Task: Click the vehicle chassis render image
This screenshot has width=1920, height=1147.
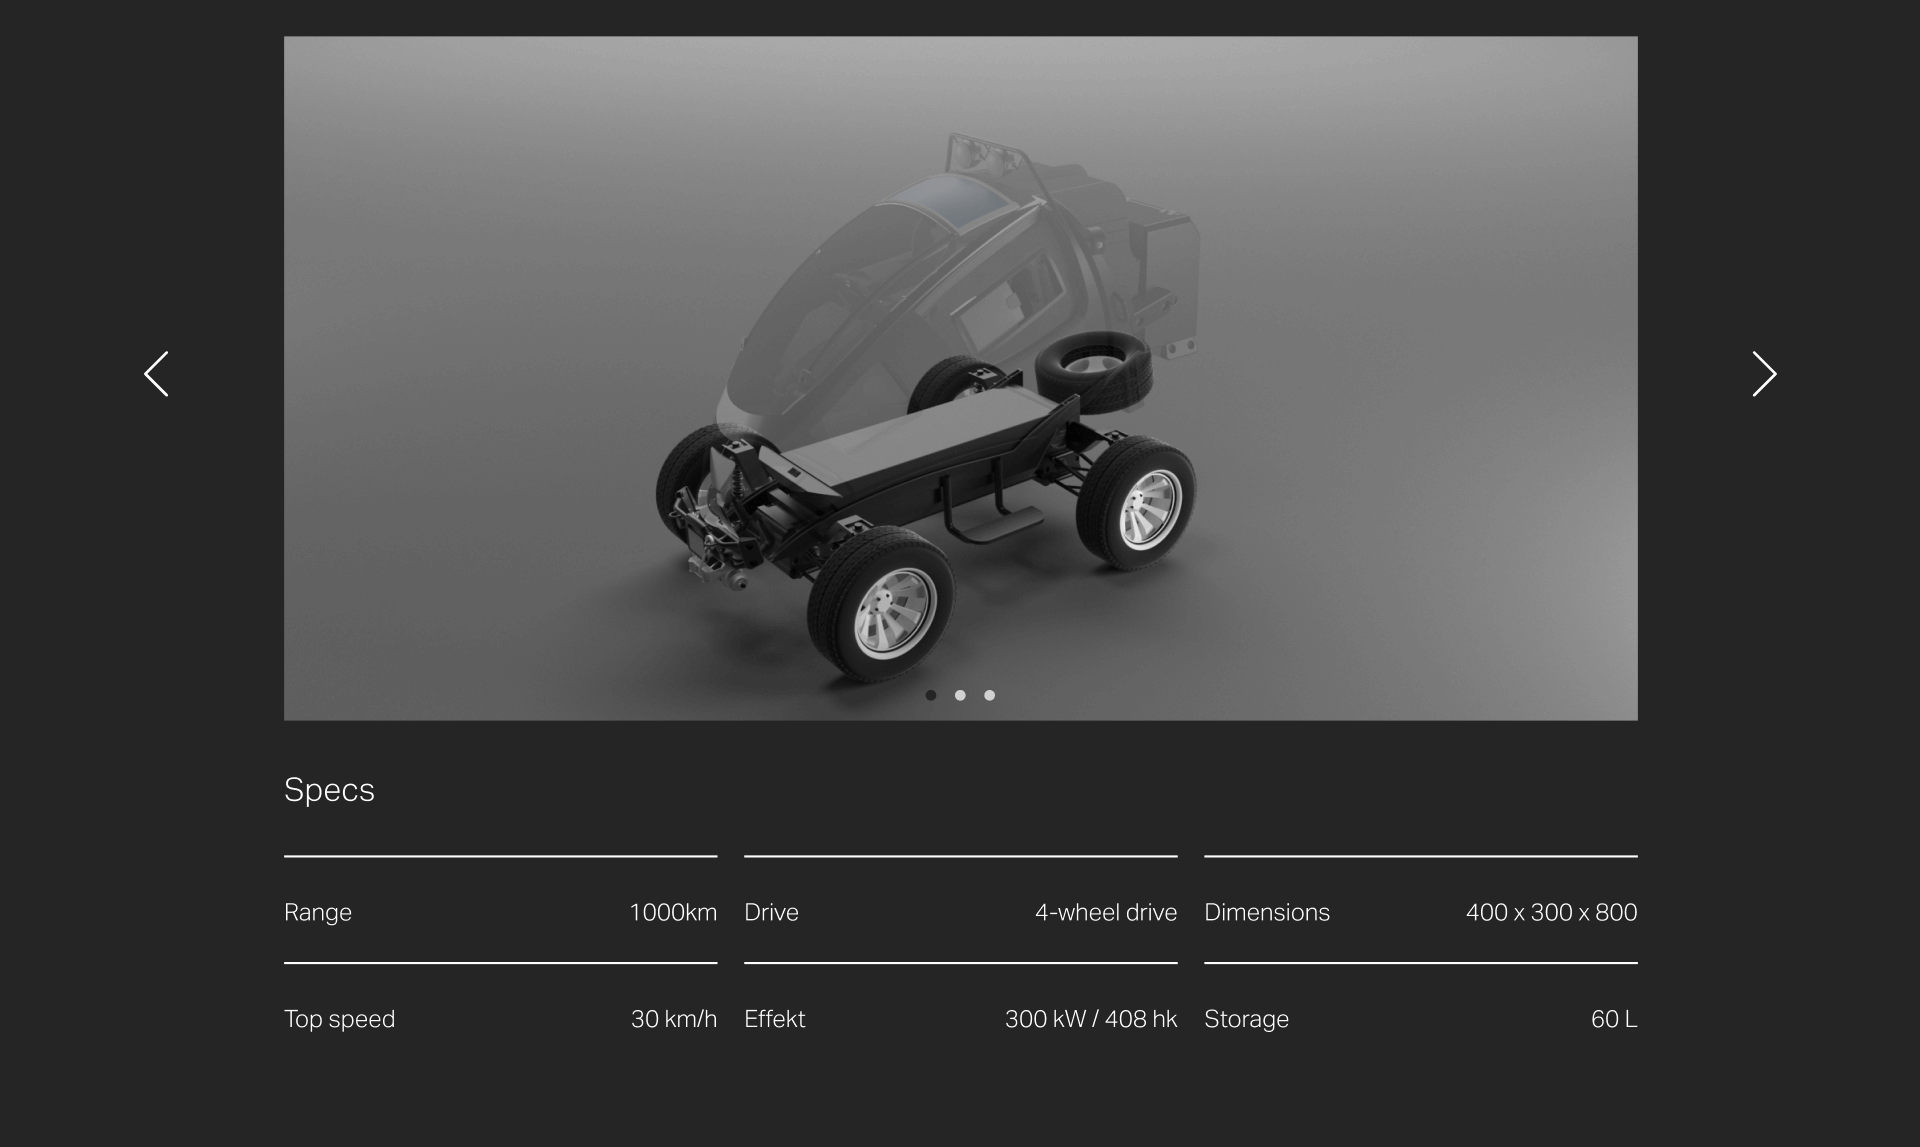Action: click(961, 378)
